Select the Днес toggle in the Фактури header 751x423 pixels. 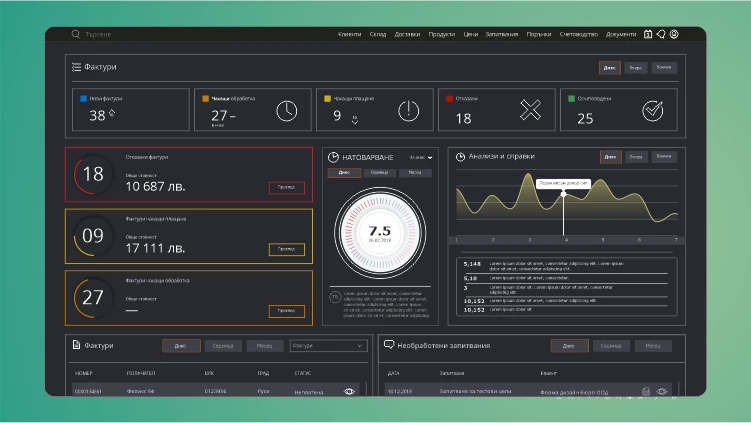tap(610, 68)
